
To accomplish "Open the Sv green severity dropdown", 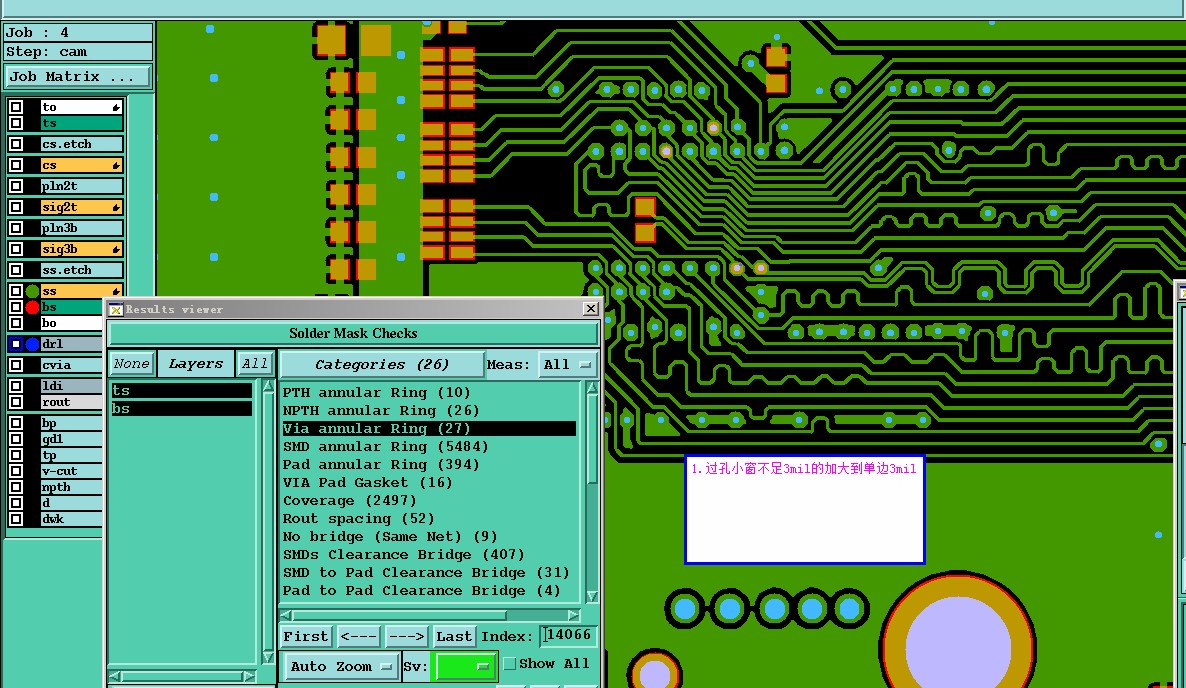I will [x=464, y=666].
